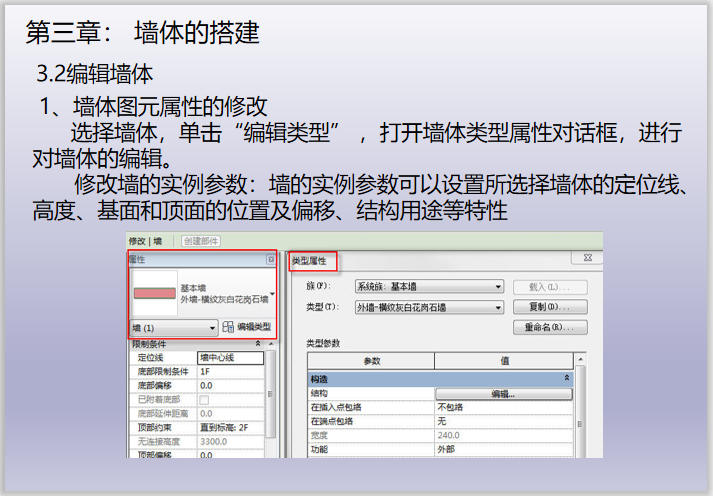Open the 墙 (1) instance filter dropdown
The width and height of the screenshot is (713, 496).
point(212,327)
